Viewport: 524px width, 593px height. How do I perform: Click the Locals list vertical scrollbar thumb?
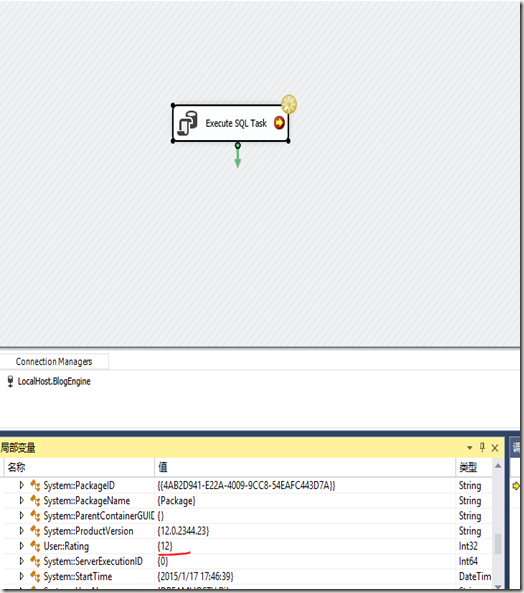498,543
